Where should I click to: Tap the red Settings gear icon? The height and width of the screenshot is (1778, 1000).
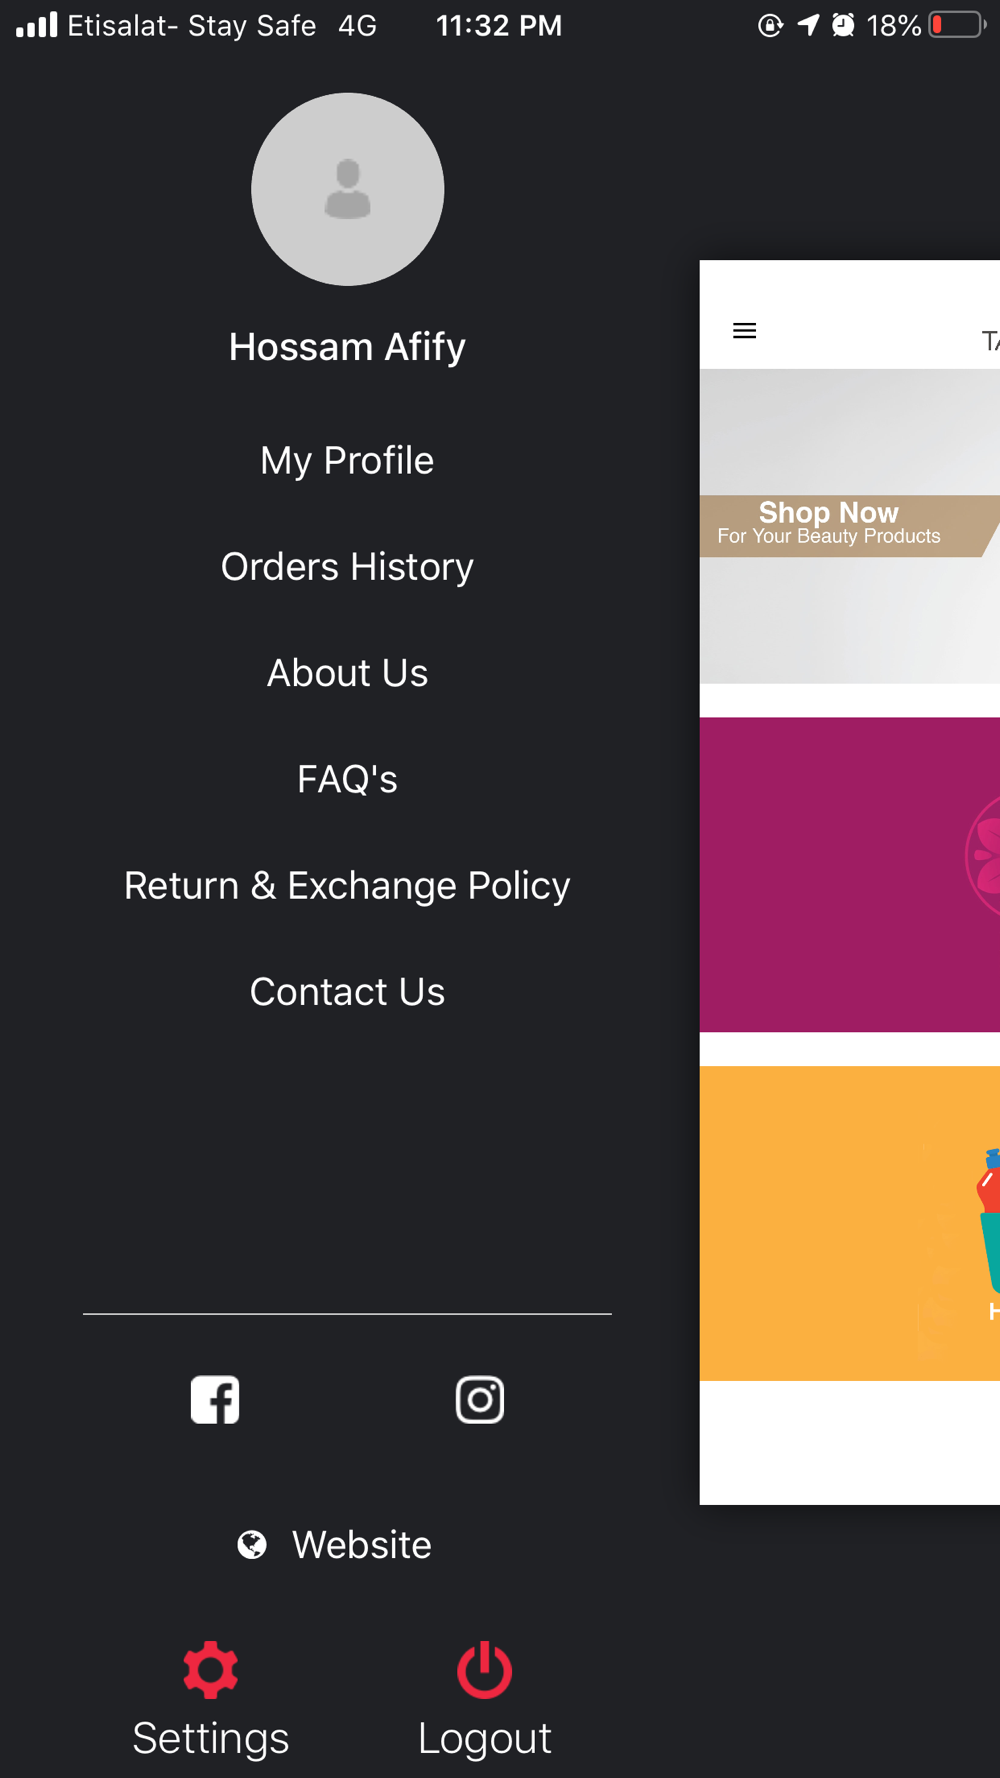coord(211,1669)
